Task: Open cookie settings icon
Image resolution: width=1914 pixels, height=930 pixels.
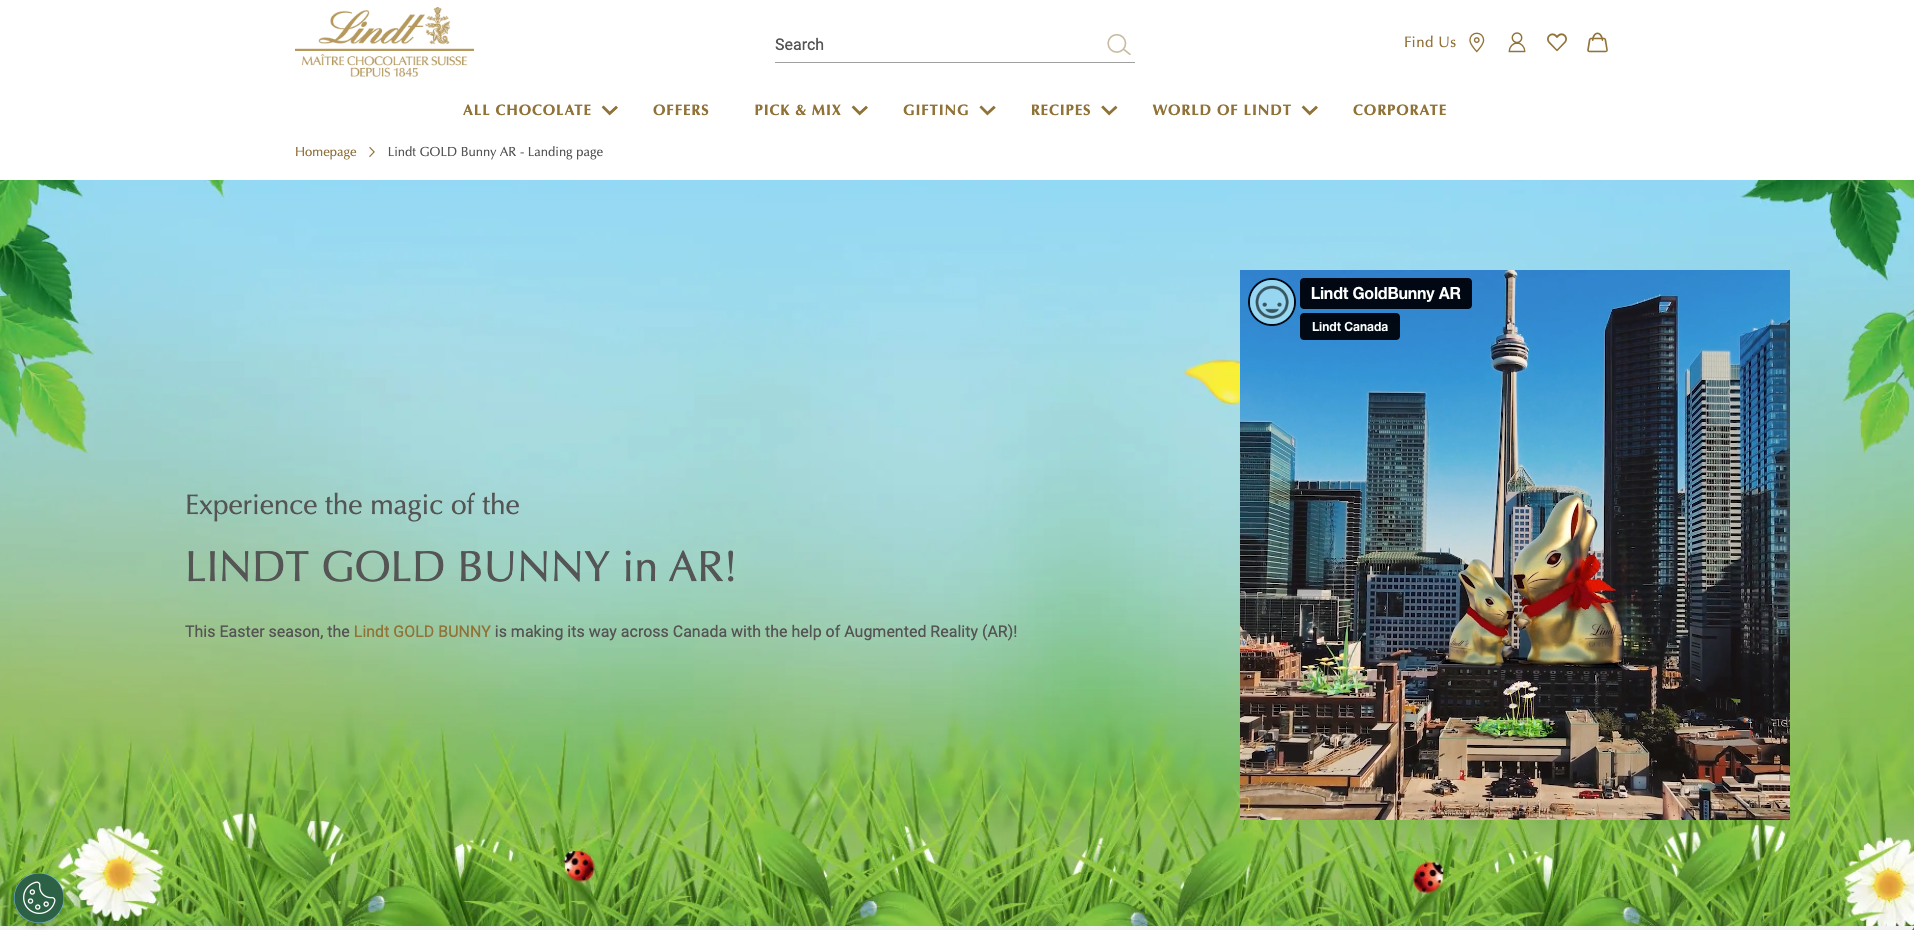Action: 39,898
